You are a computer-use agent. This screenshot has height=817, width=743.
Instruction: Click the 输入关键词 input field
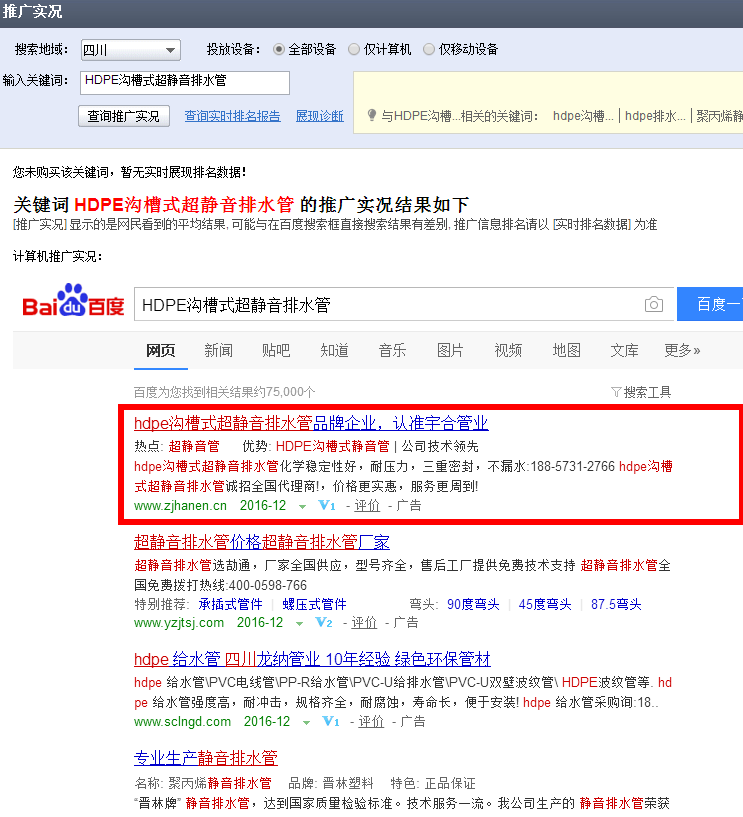click(x=185, y=82)
